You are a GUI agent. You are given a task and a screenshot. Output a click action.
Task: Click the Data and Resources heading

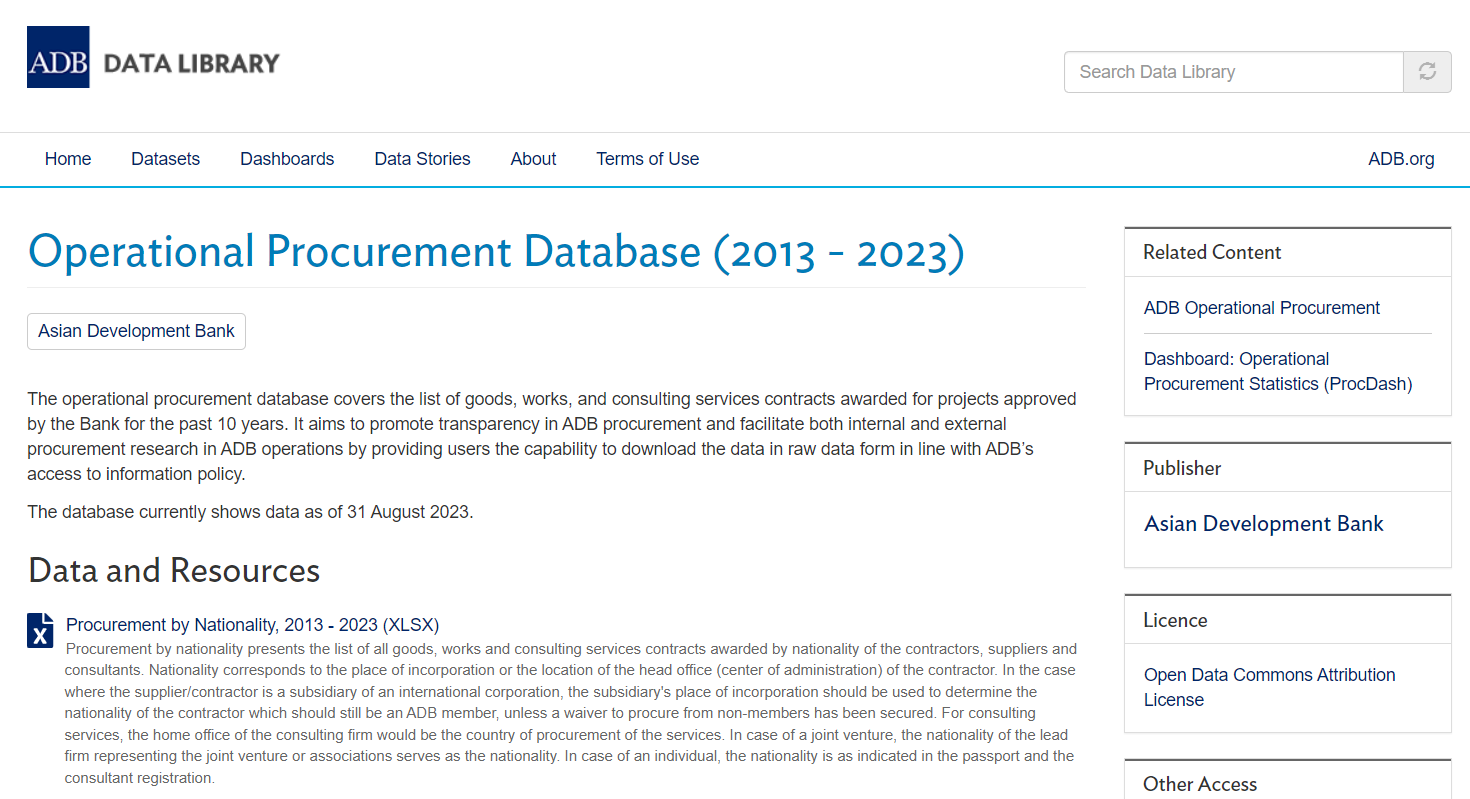click(x=174, y=570)
